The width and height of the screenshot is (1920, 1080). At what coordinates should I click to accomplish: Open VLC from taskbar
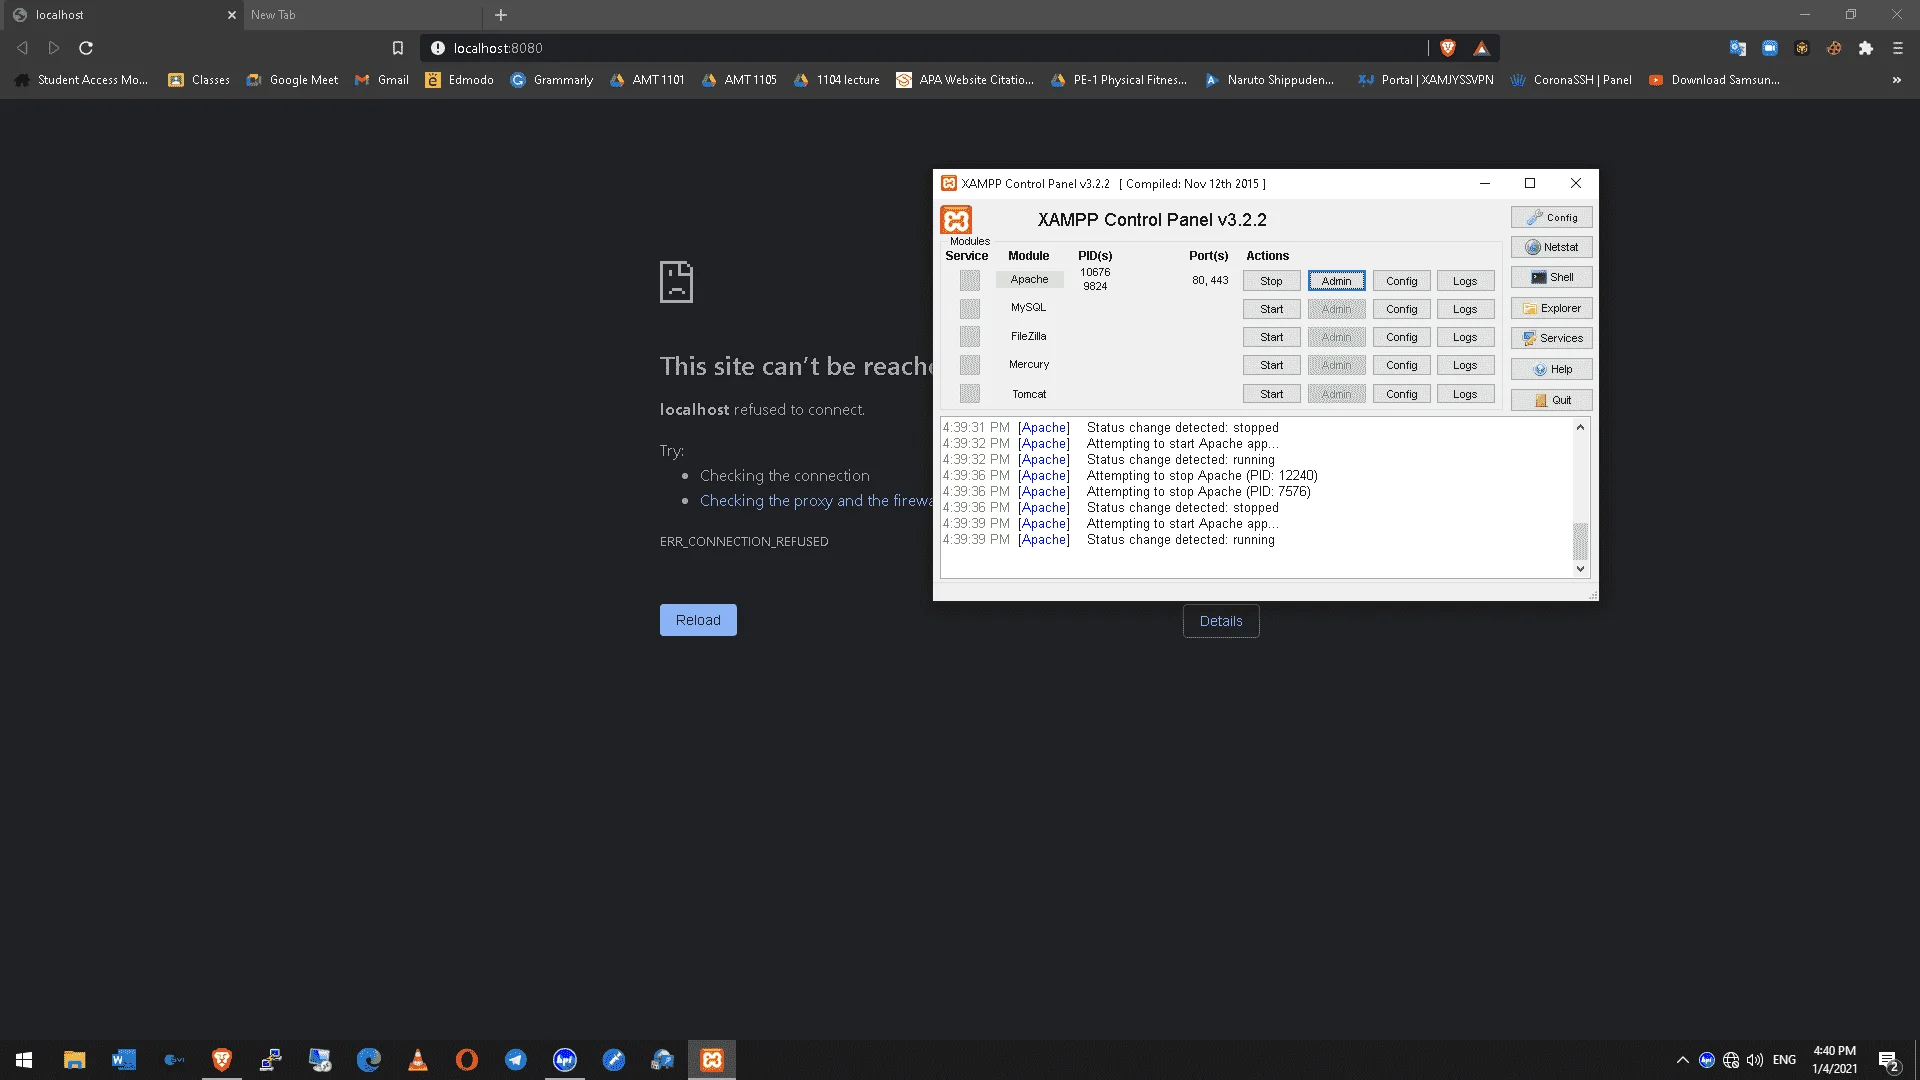(x=418, y=1060)
